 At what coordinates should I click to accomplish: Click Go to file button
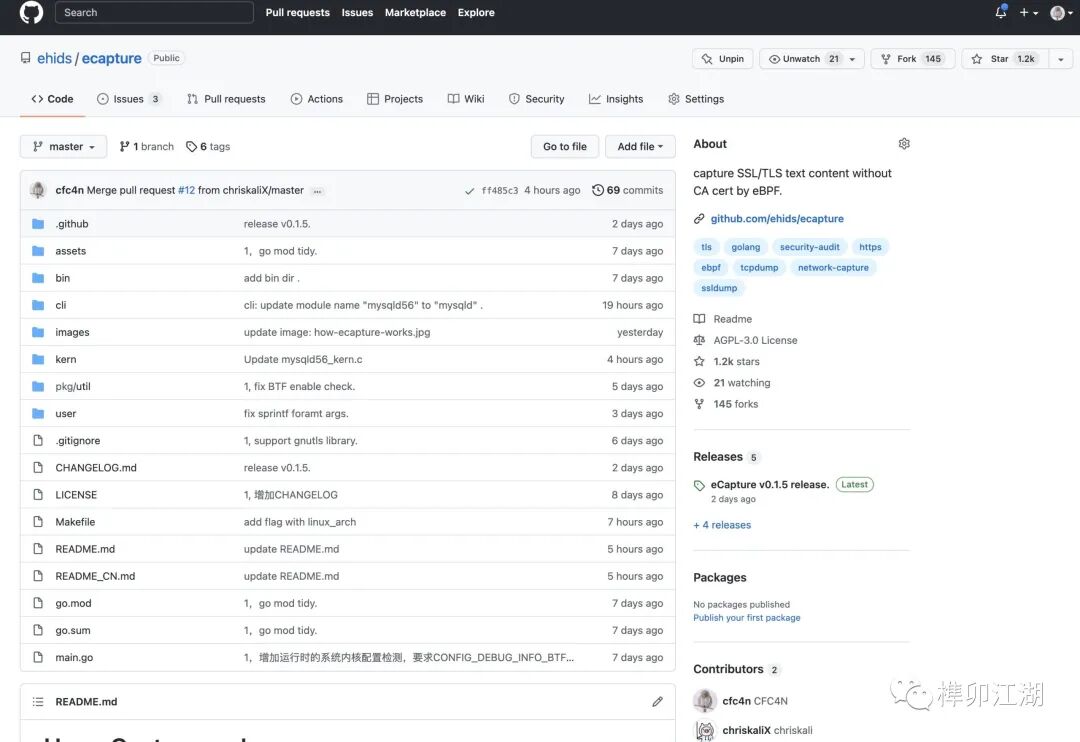point(565,147)
